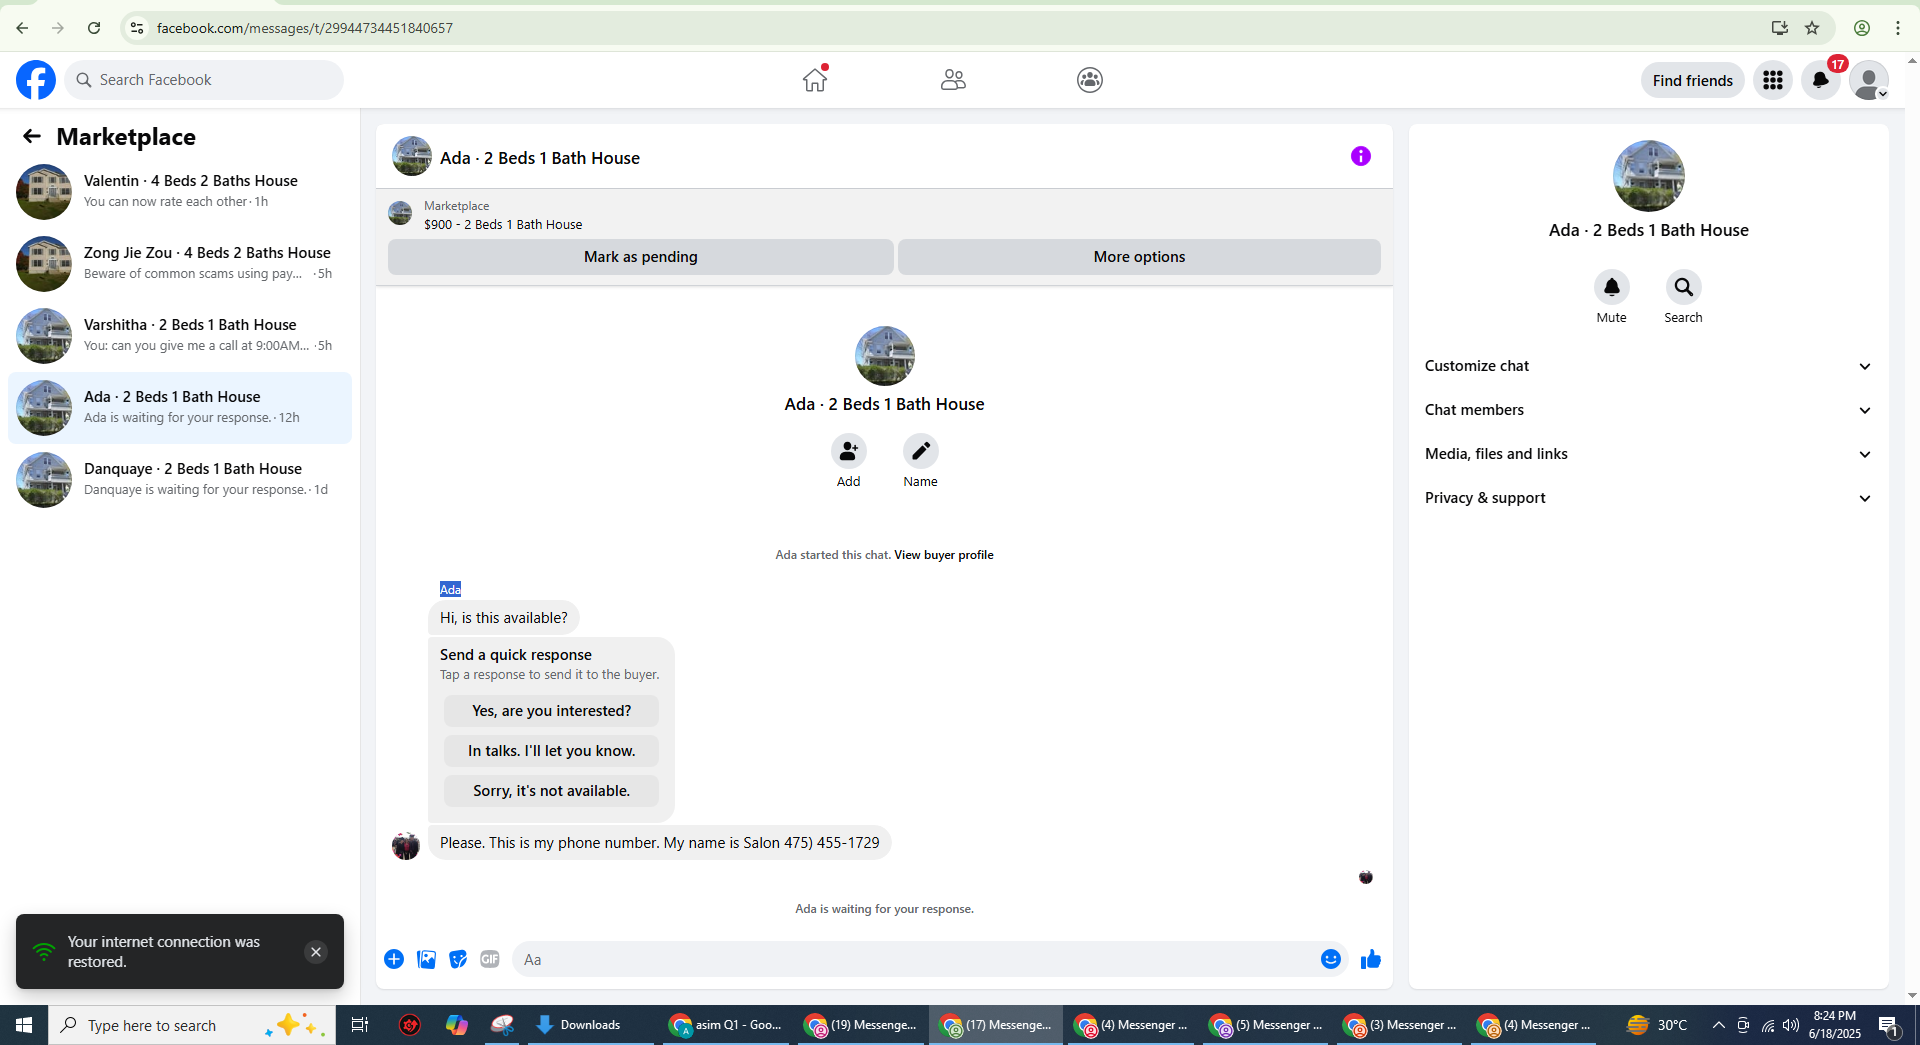The image size is (1920, 1045).
Task: Click the choose sticker icon in composer
Action: coord(458,959)
